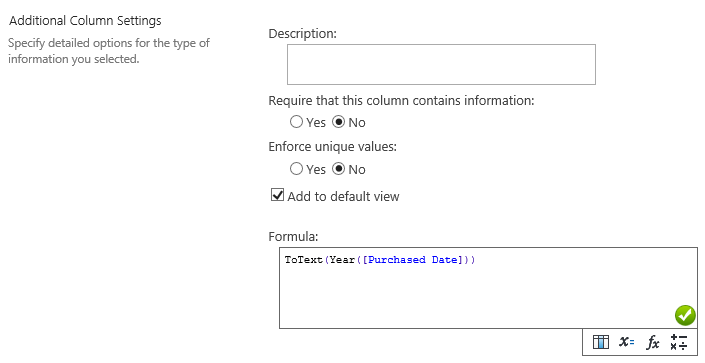Click the Additional Column Settings heading
Viewport: 705px width, 363px height.
pos(85,21)
